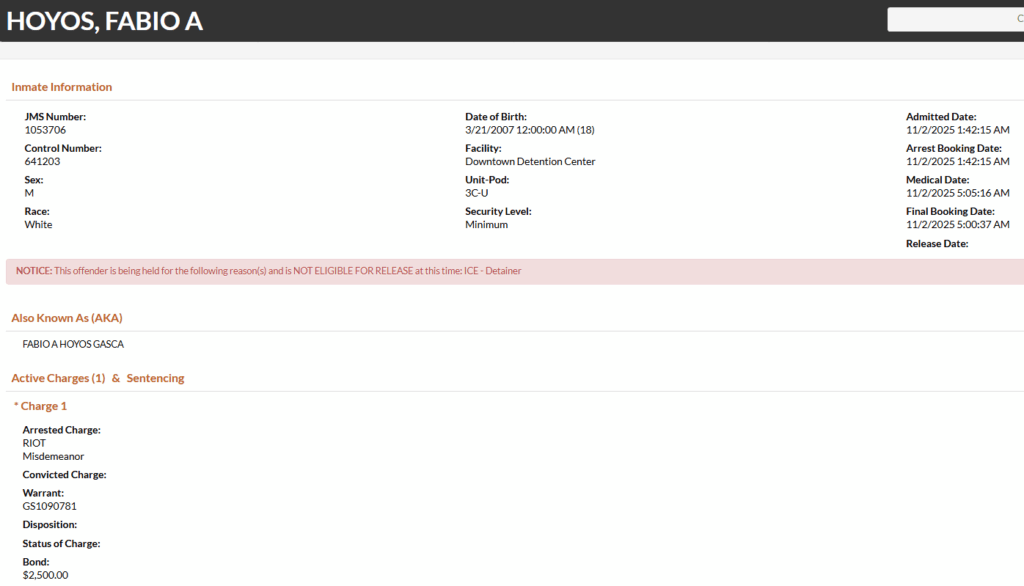
Task: Click the search input field in header
Action: [x=955, y=19]
